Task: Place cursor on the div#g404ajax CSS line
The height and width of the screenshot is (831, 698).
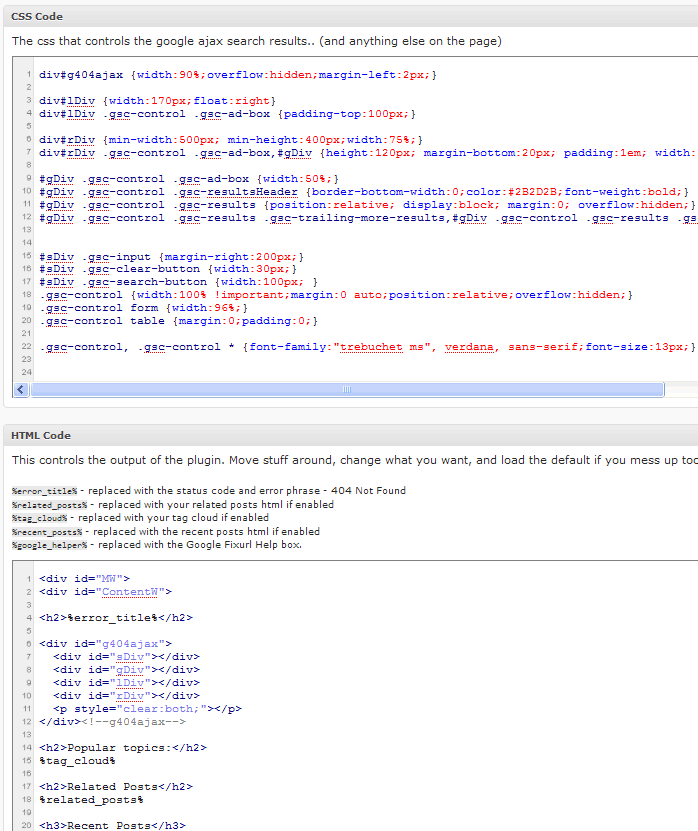Action: (237, 75)
